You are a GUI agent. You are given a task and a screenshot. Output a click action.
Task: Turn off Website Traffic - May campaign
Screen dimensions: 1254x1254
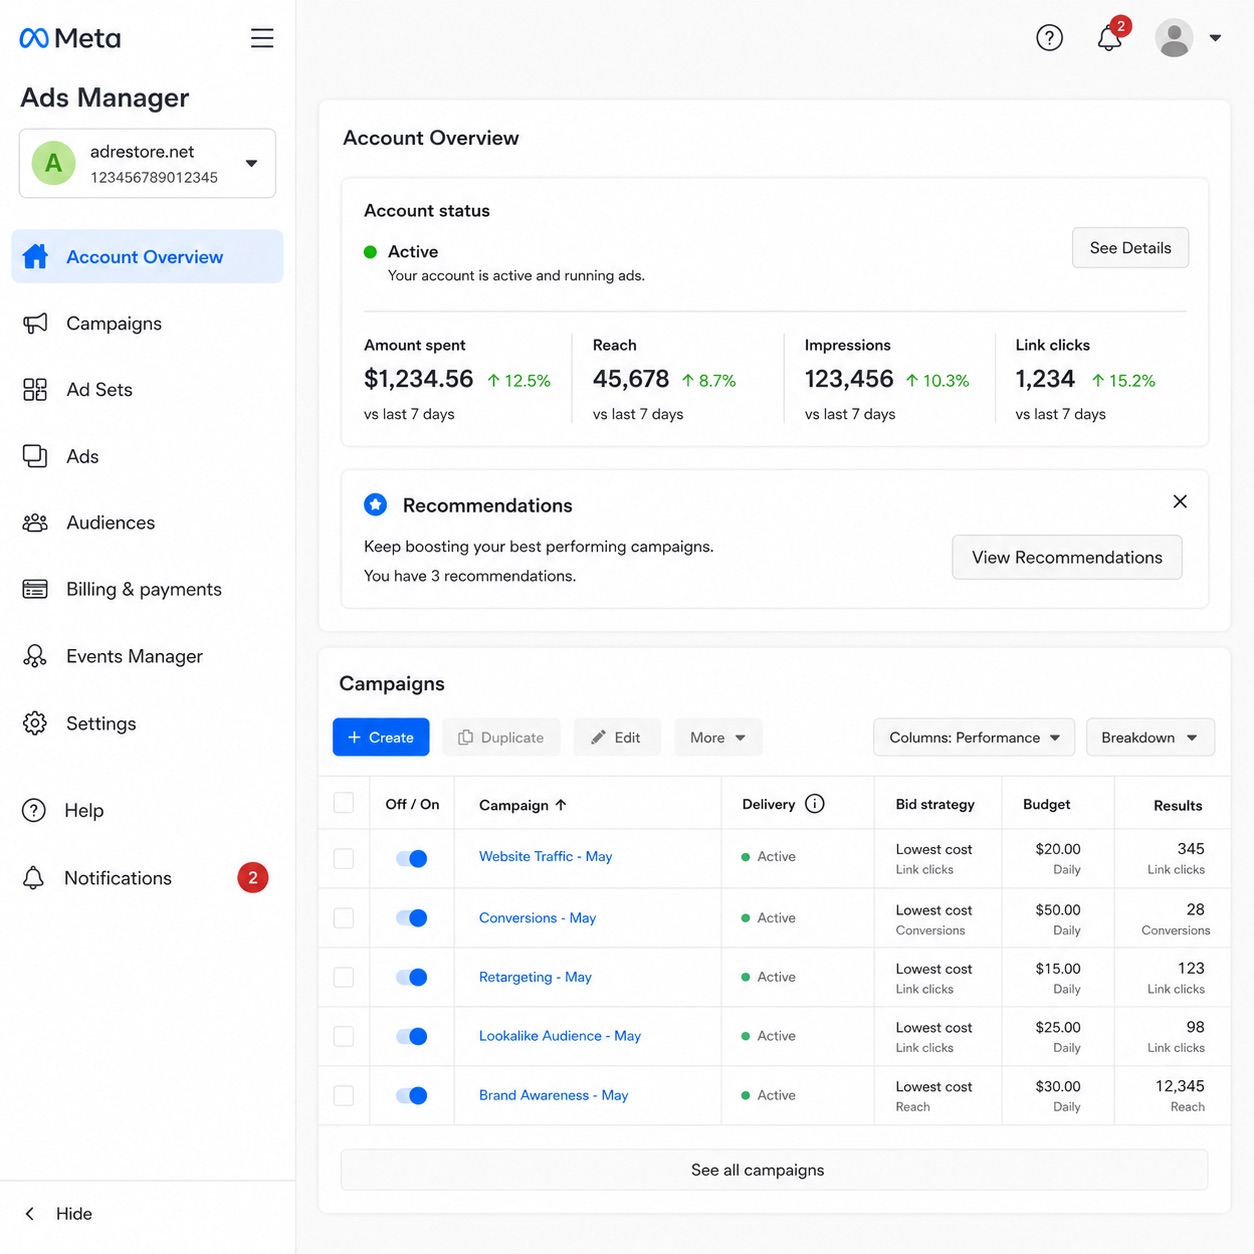point(412,859)
